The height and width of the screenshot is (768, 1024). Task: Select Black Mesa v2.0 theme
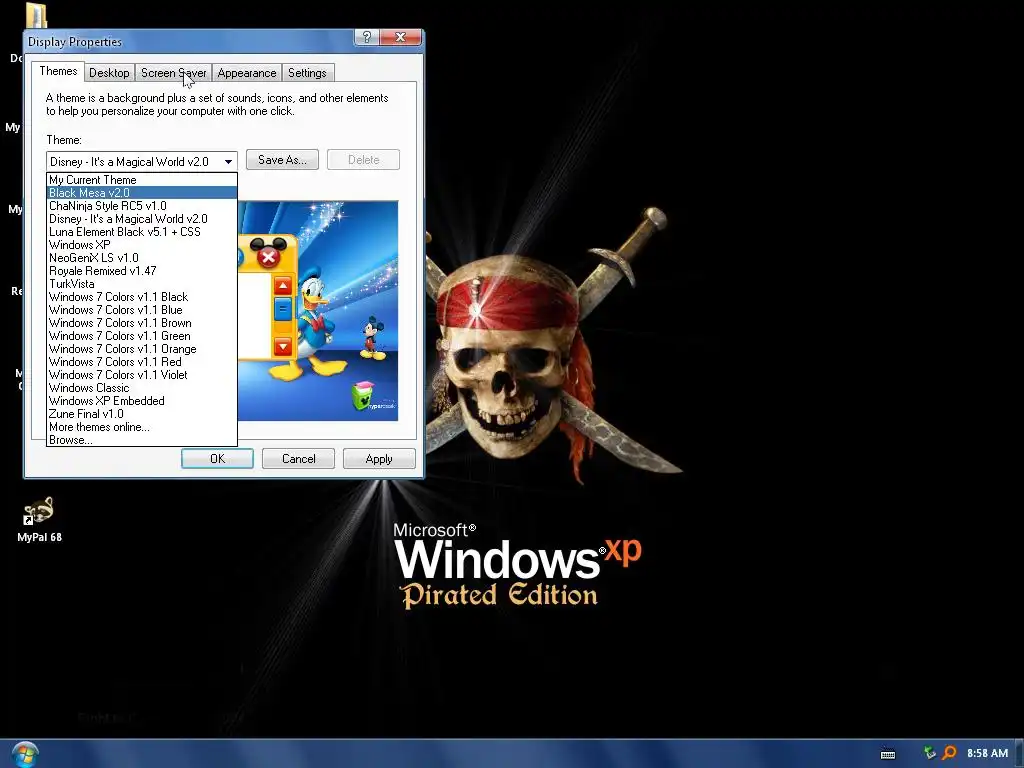click(142, 193)
